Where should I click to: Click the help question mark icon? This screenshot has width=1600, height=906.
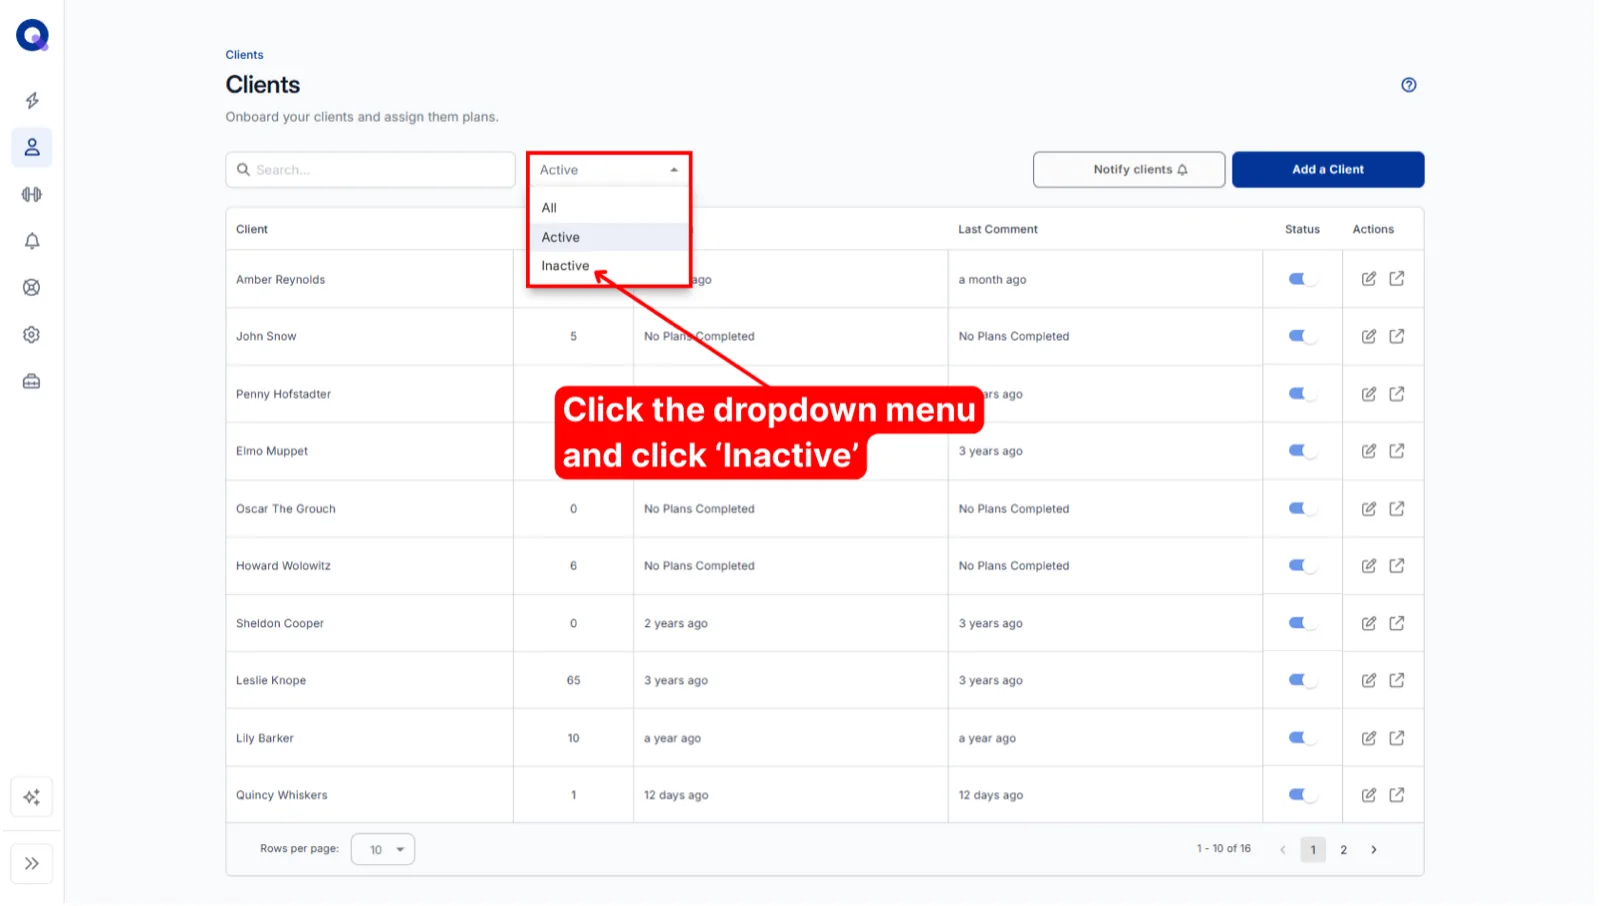tap(1408, 85)
